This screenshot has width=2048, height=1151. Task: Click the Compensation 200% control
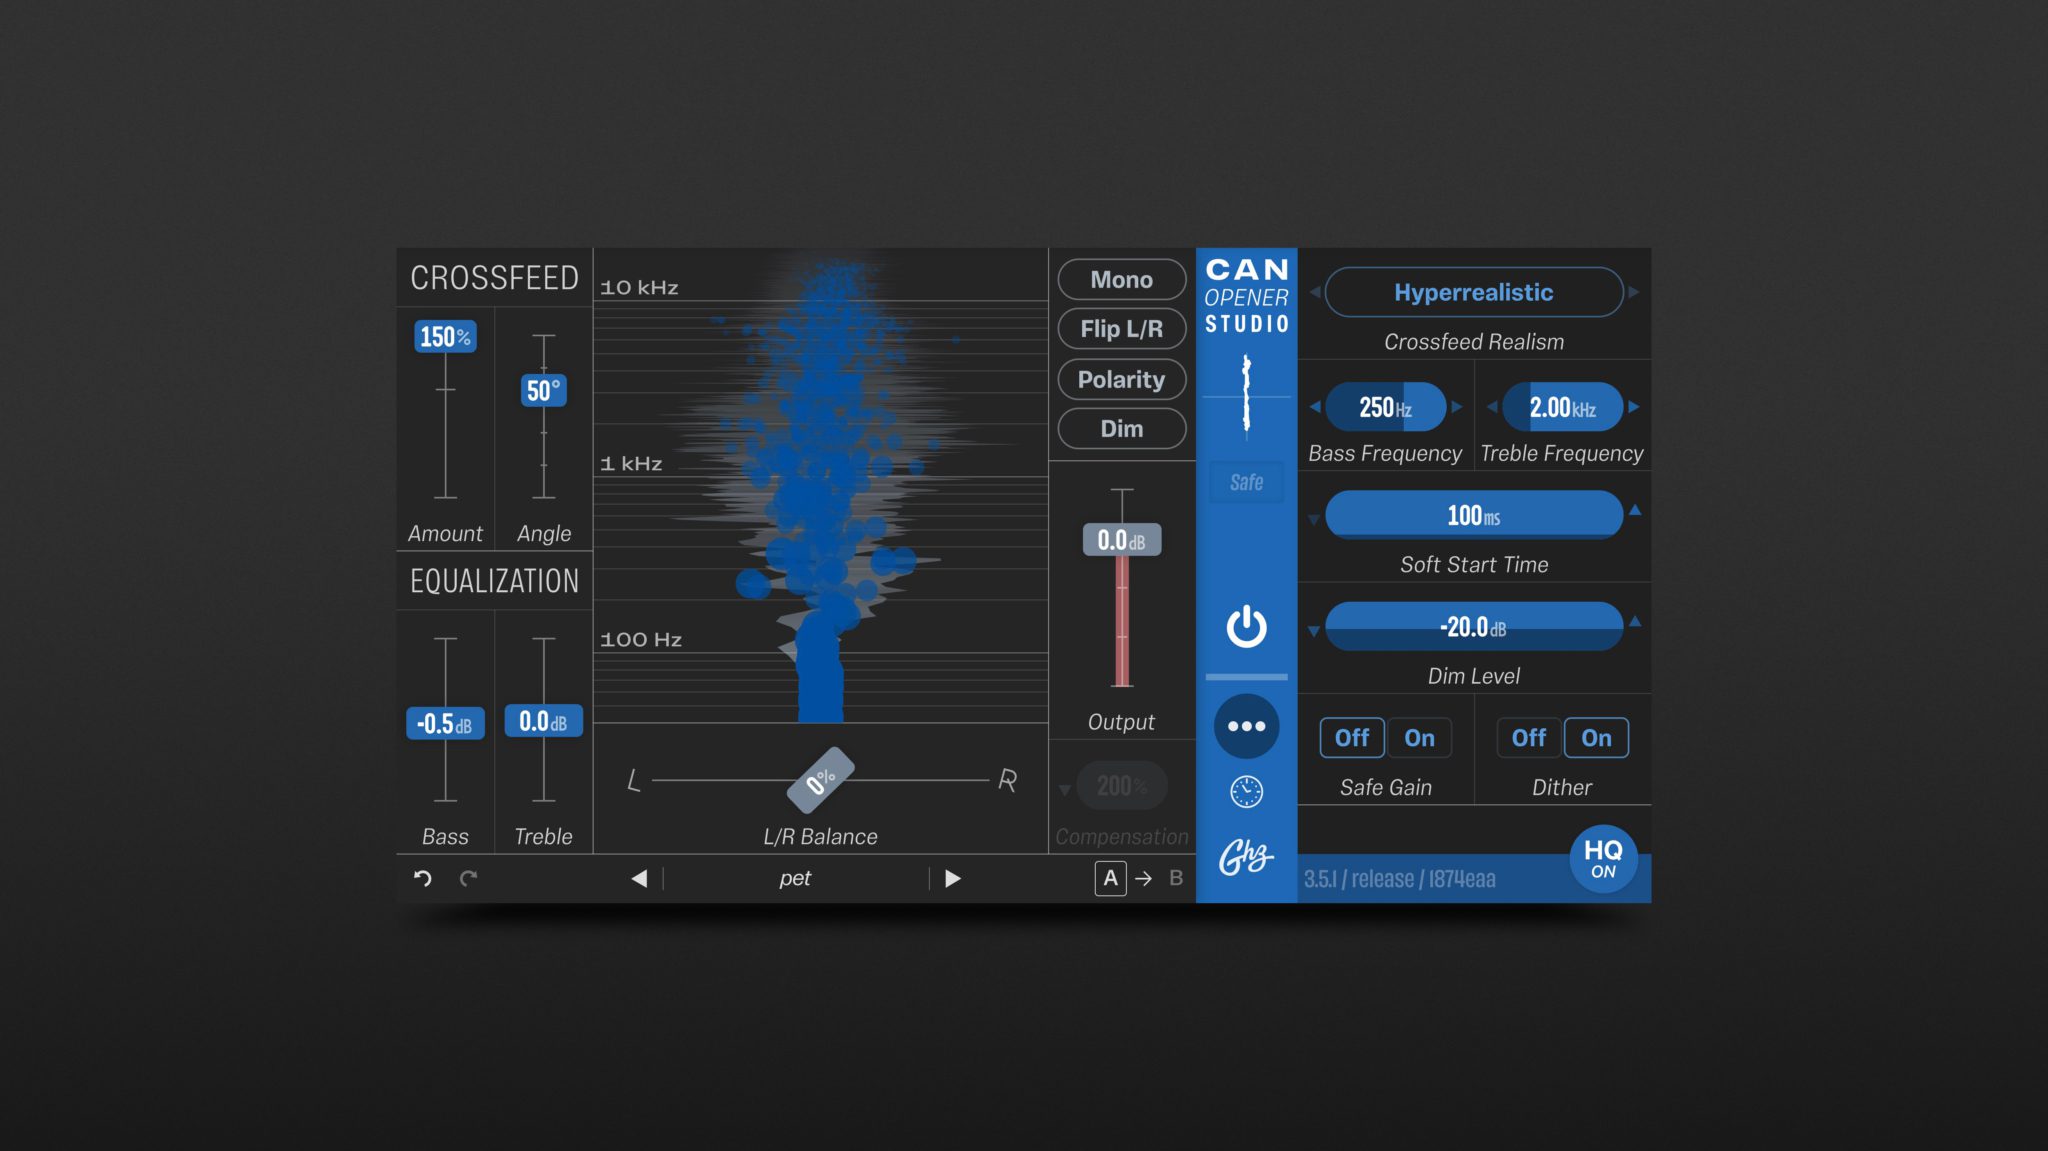(x=1121, y=785)
